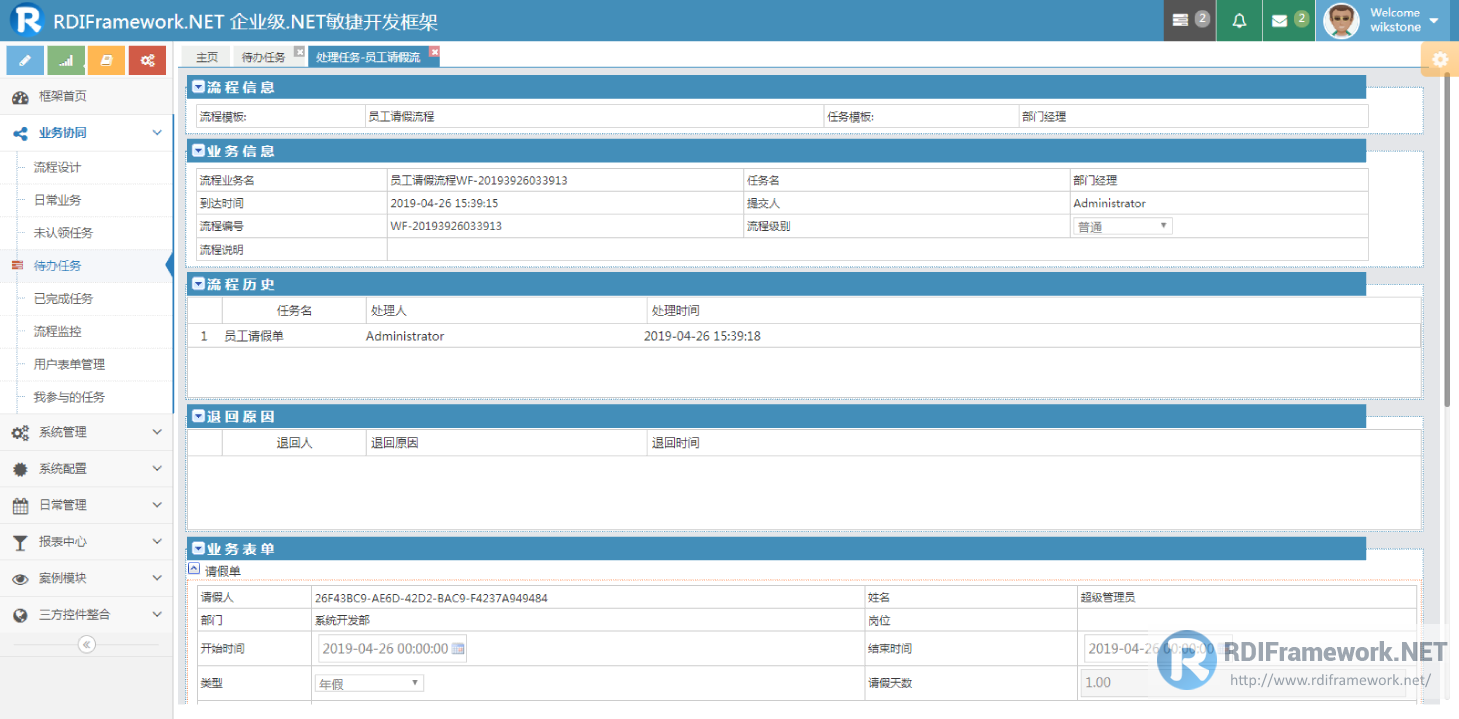
Task: Click the green signal-bars shortcut button
Action: (x=66, y=60)
